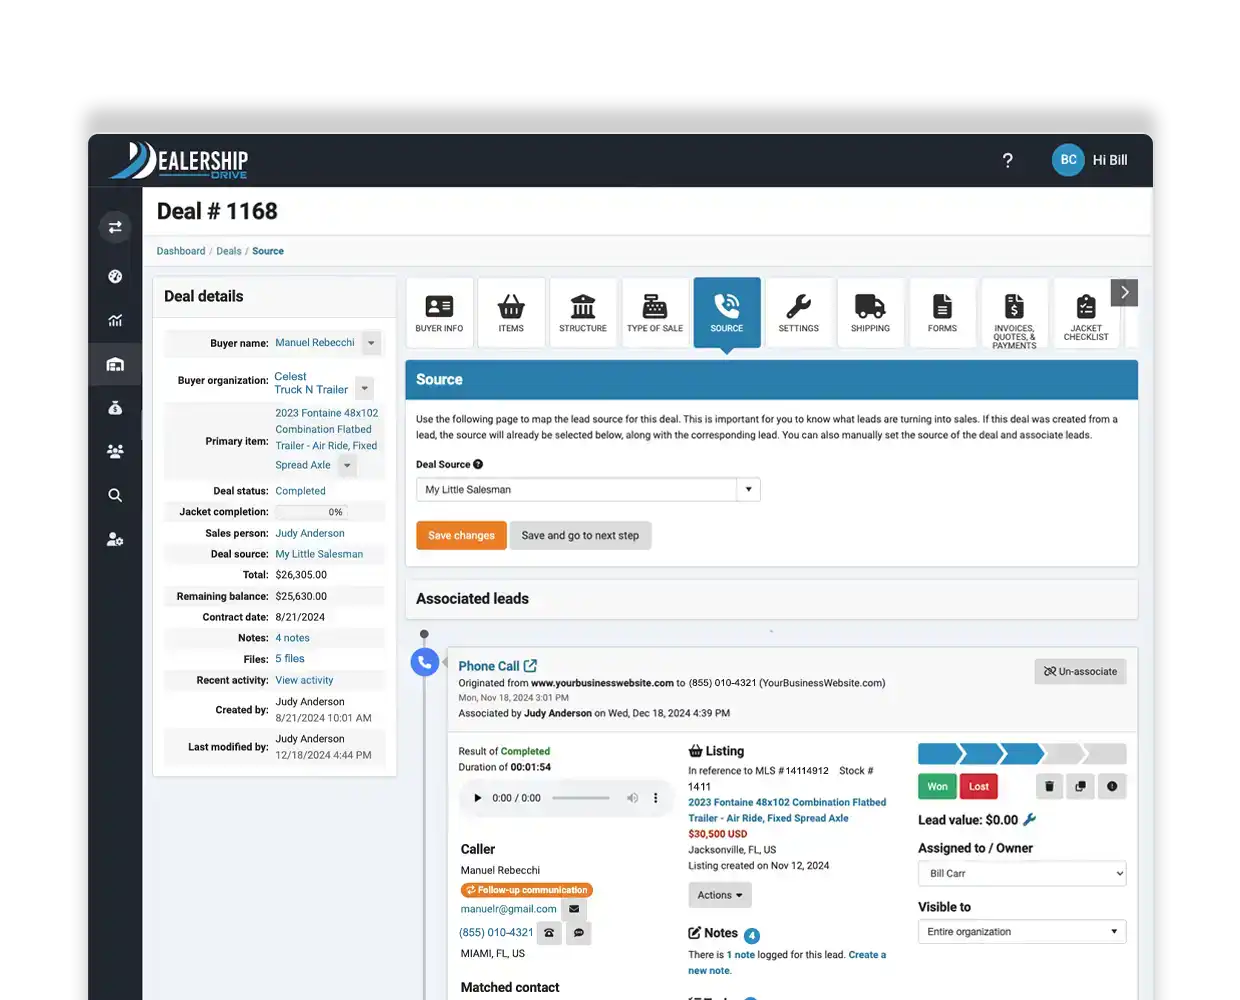Open the search icon in left sidebar
This screenshot has height=1000, width=1240.
pos(115,495)
